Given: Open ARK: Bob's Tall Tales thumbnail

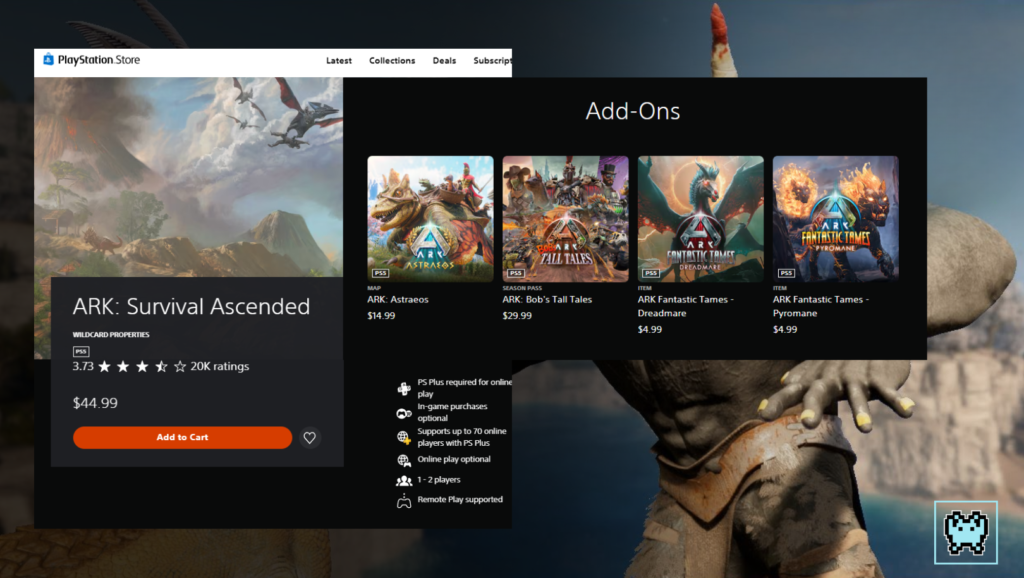Looking at the screenshot, I should [566, 219].
